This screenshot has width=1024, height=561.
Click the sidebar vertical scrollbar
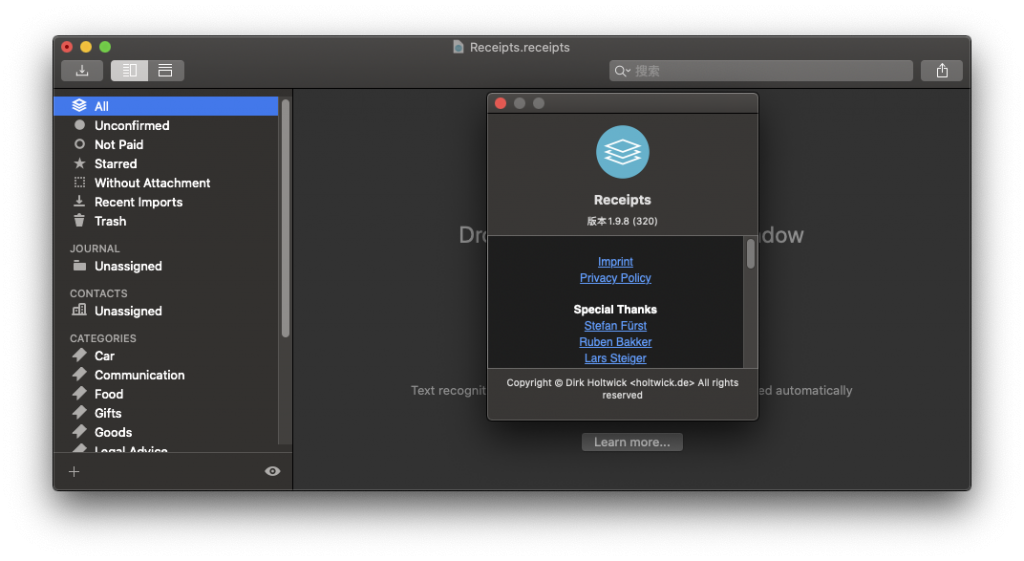click(285, 217)
